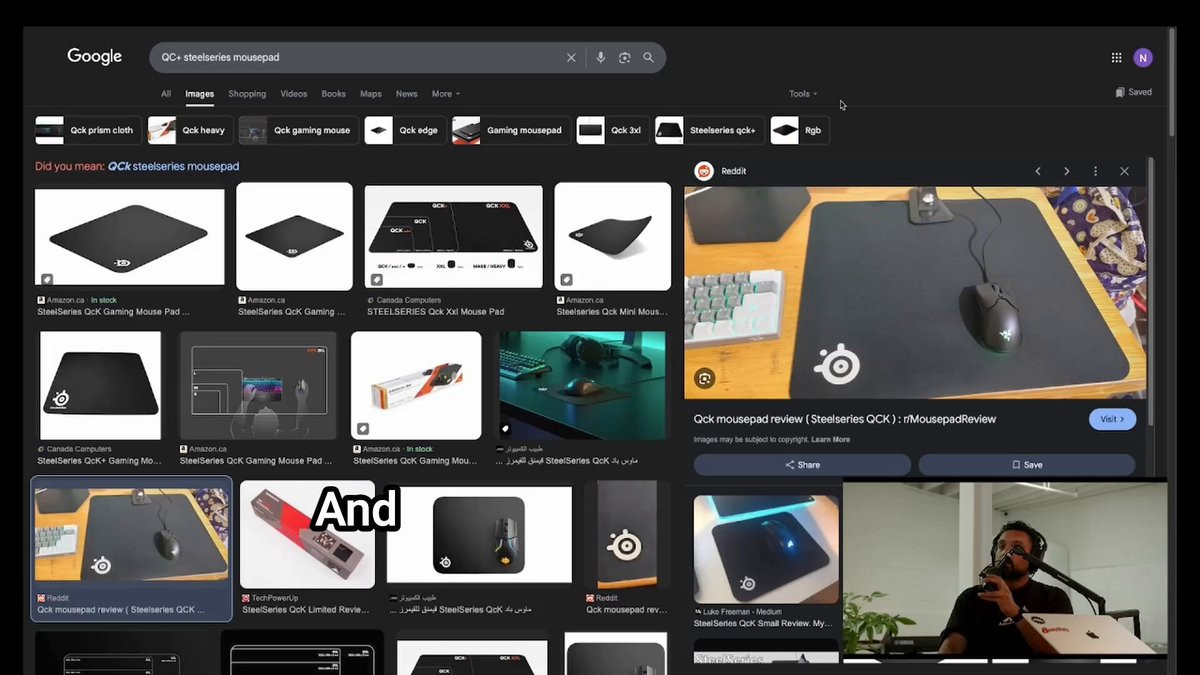
Task: Open Reddit source icon in preview header
Action: 704,171
